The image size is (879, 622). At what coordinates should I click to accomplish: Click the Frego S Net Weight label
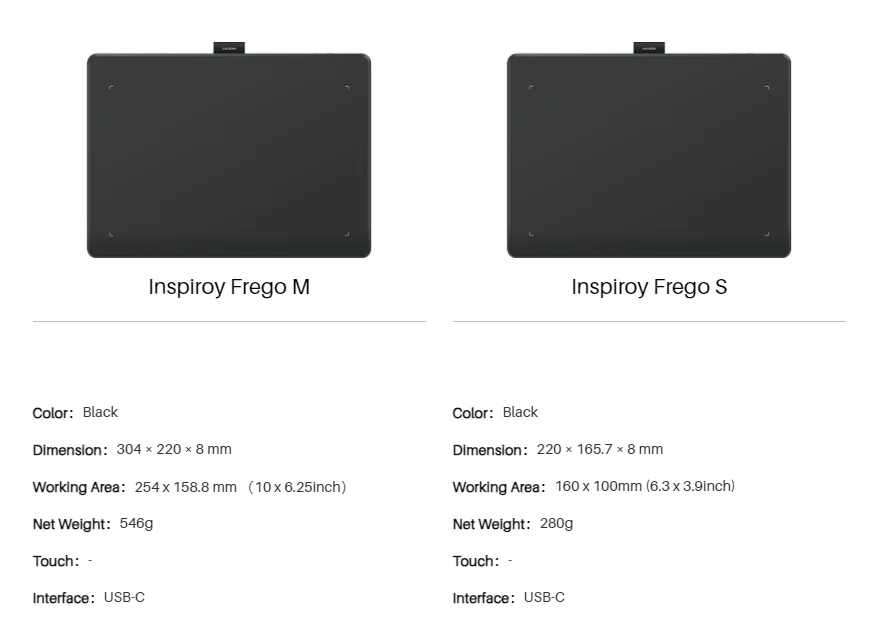pos(491,524)
